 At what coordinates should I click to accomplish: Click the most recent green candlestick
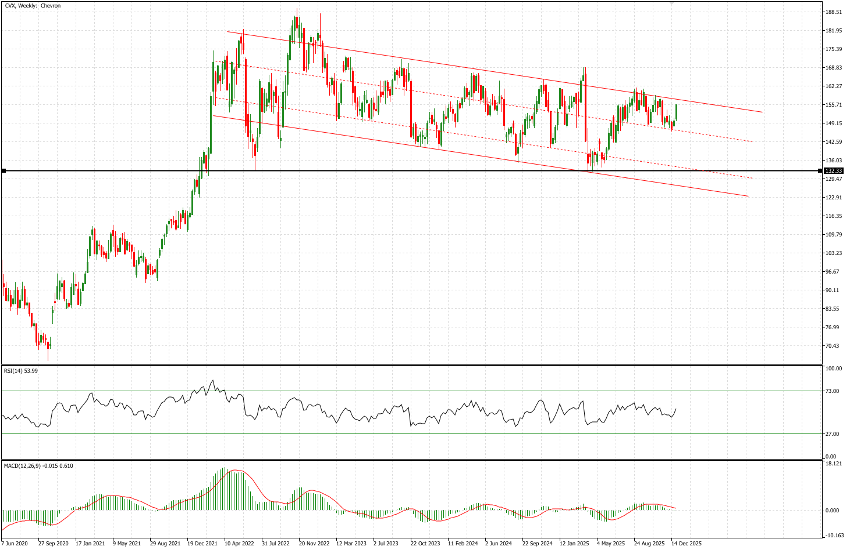677,112
